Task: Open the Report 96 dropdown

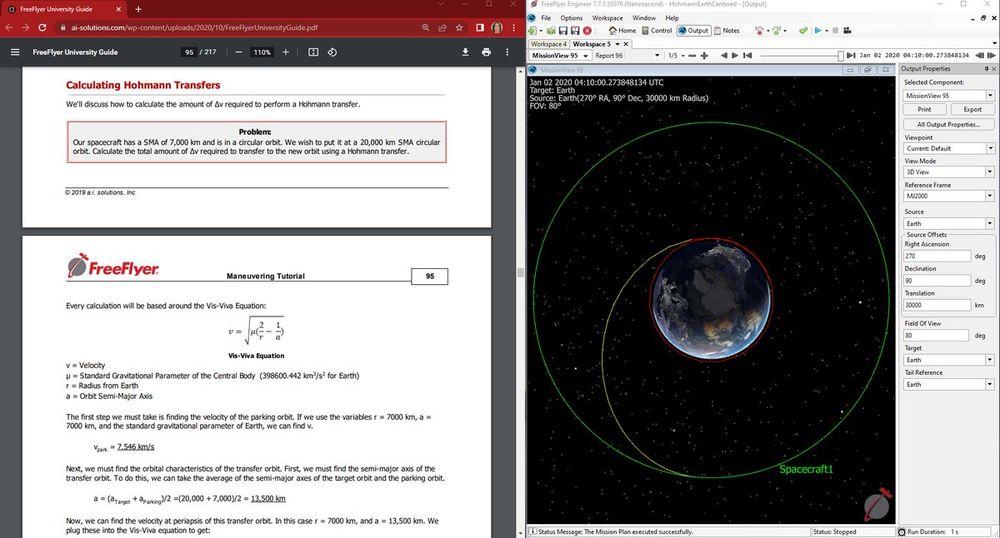Action: [x=658, y=55]
